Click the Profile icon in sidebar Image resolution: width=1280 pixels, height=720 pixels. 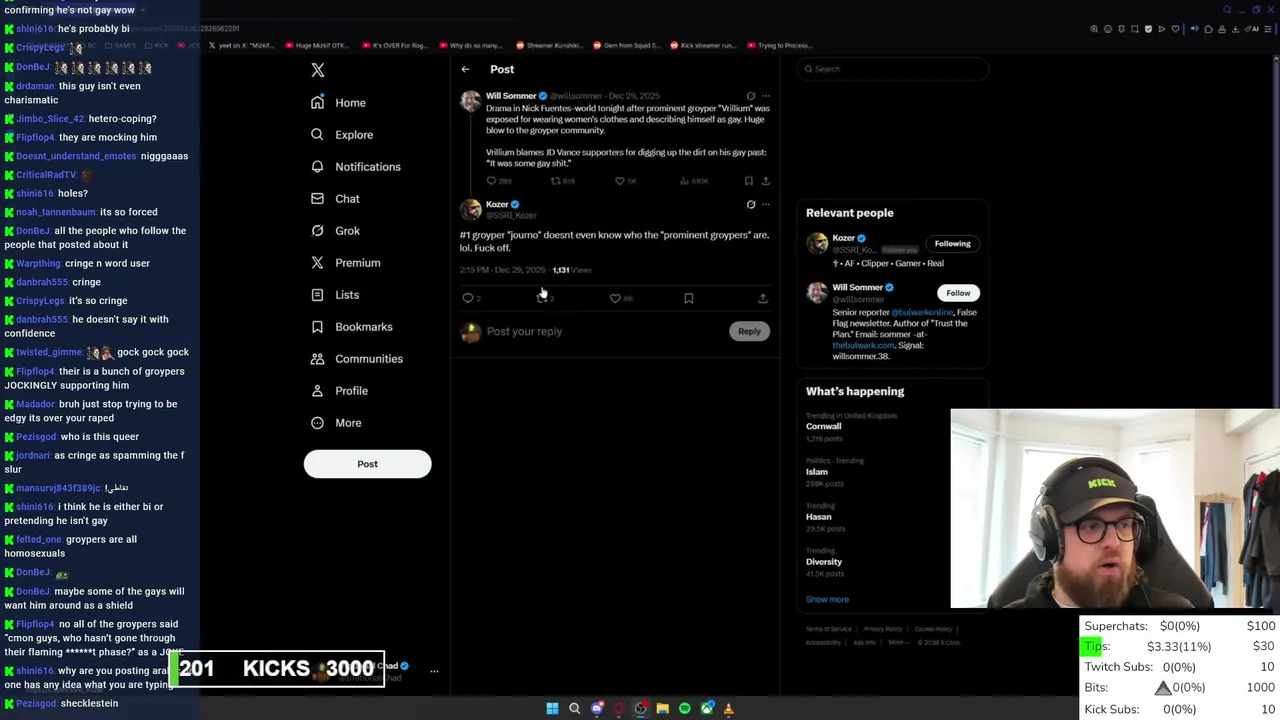[x=317, y=391]
